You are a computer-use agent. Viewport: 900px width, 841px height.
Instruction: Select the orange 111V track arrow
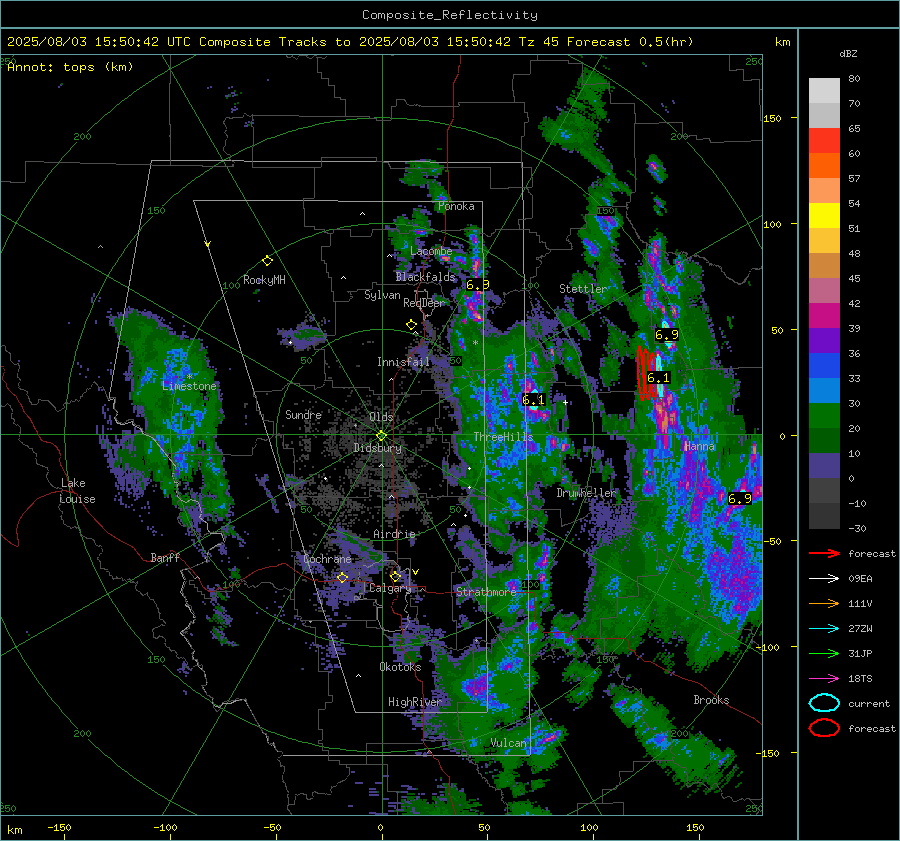824,603
